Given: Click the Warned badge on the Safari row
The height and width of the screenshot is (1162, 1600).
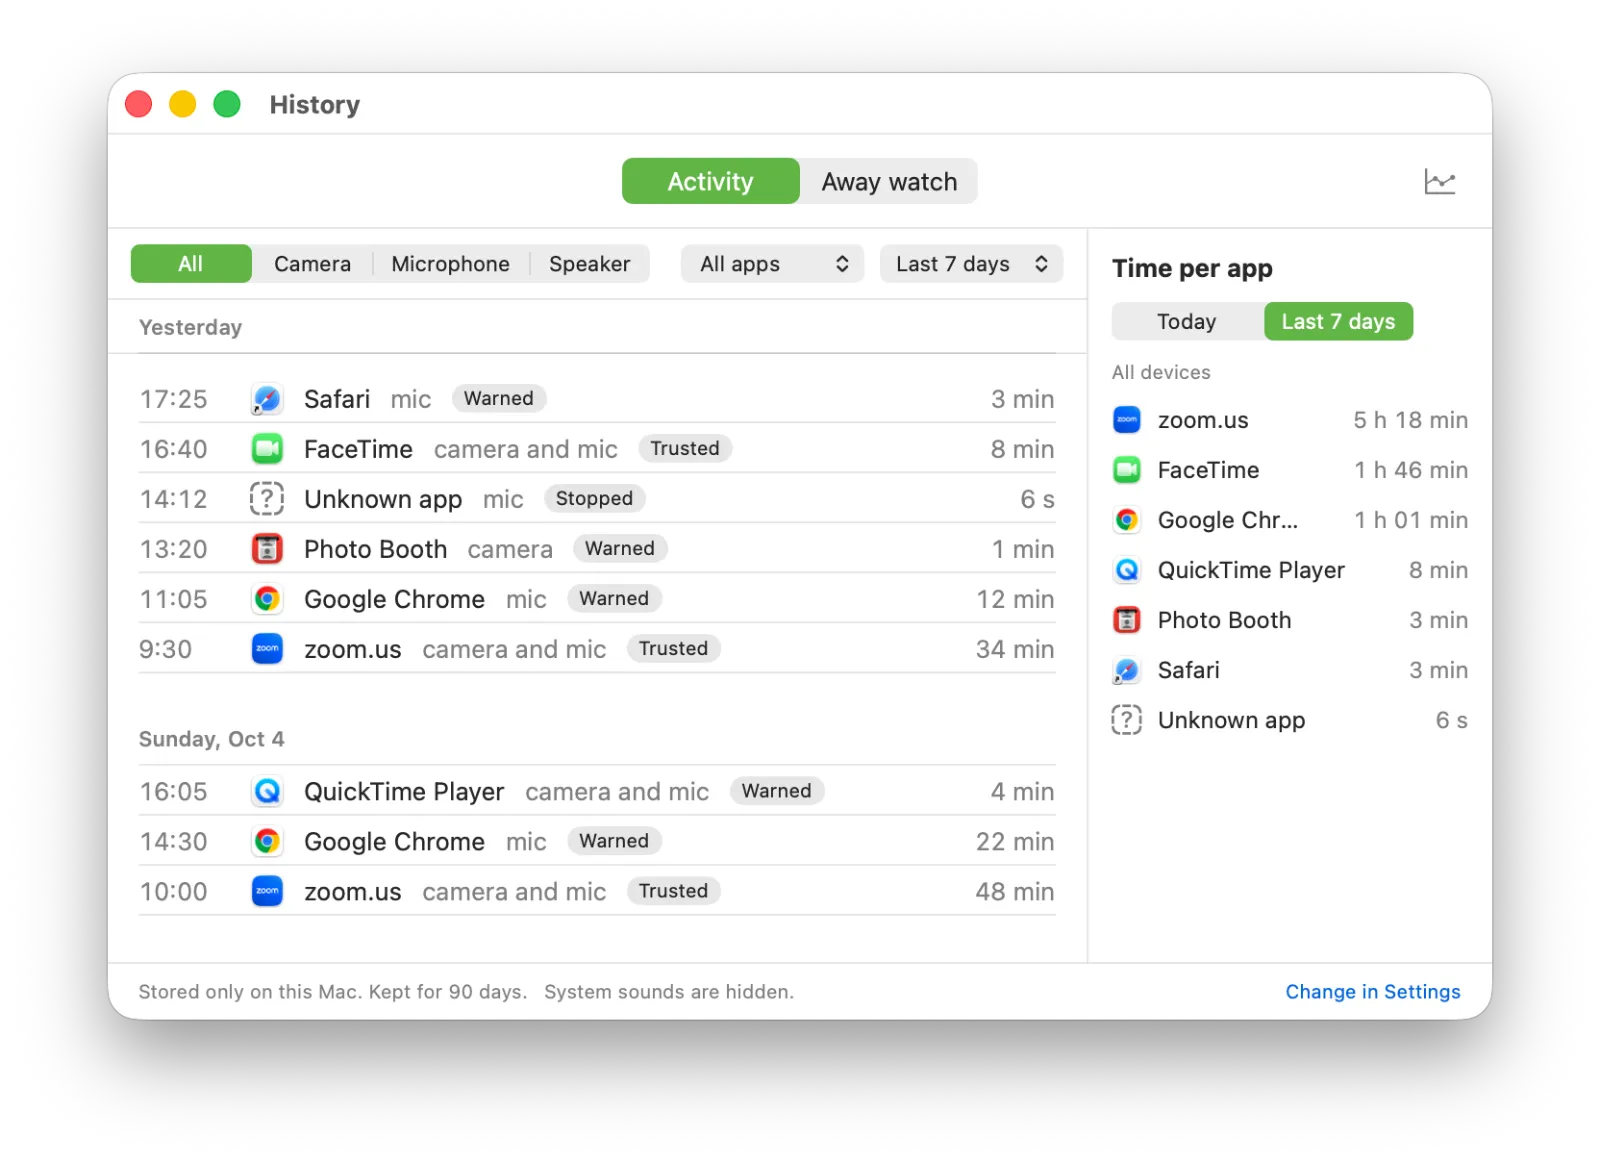Looking at the screenshot, I should (499, 398).
